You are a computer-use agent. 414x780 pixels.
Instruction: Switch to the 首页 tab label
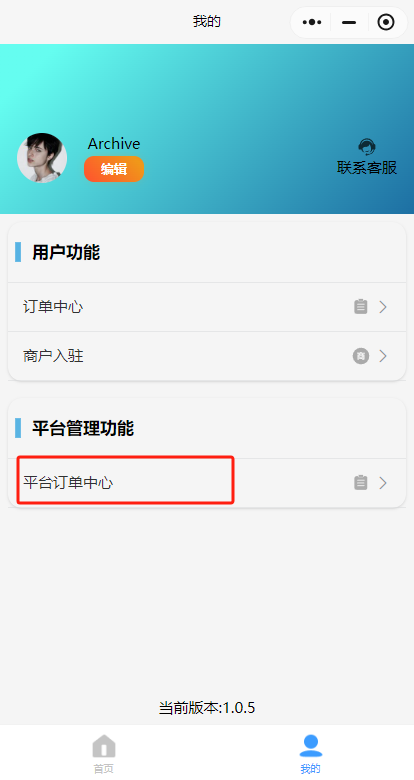point(104,769)
